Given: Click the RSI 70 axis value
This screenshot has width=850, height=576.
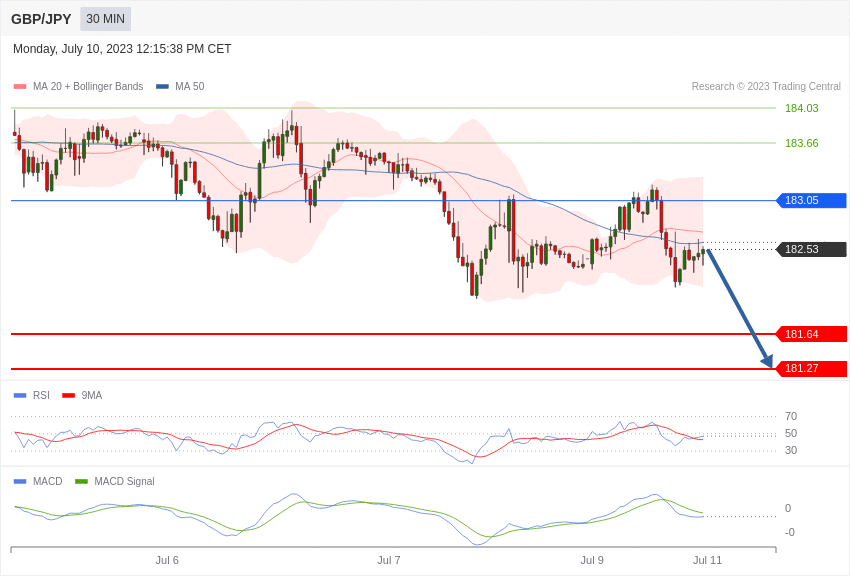Looking at the screenshot, I should (x=791, y=417).
